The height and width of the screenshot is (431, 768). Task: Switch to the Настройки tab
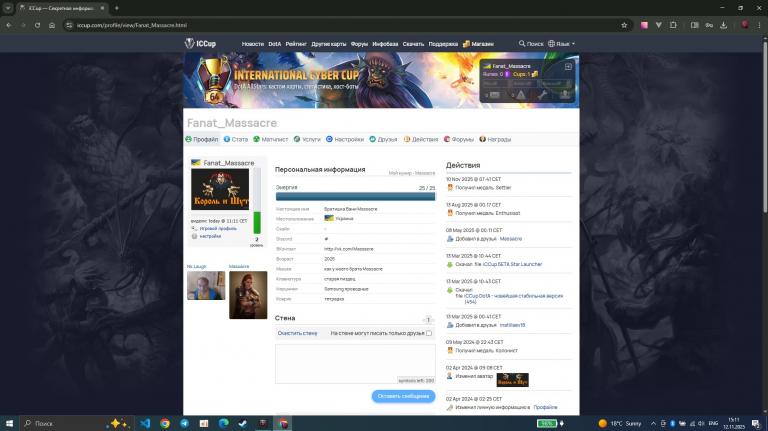click(x=345, y=140)
